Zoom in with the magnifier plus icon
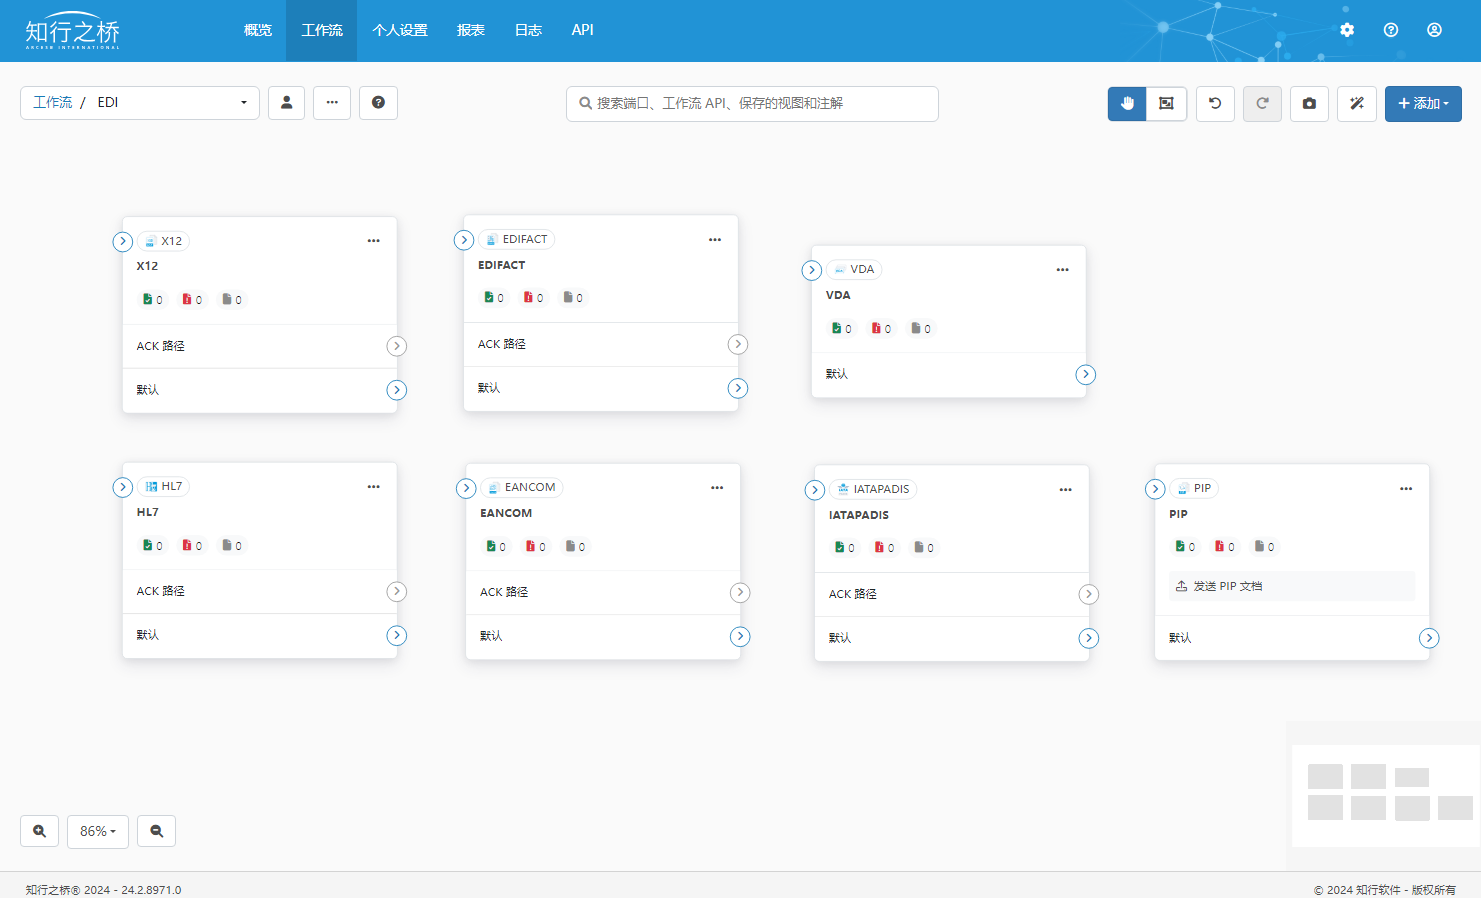 [40, 831]
